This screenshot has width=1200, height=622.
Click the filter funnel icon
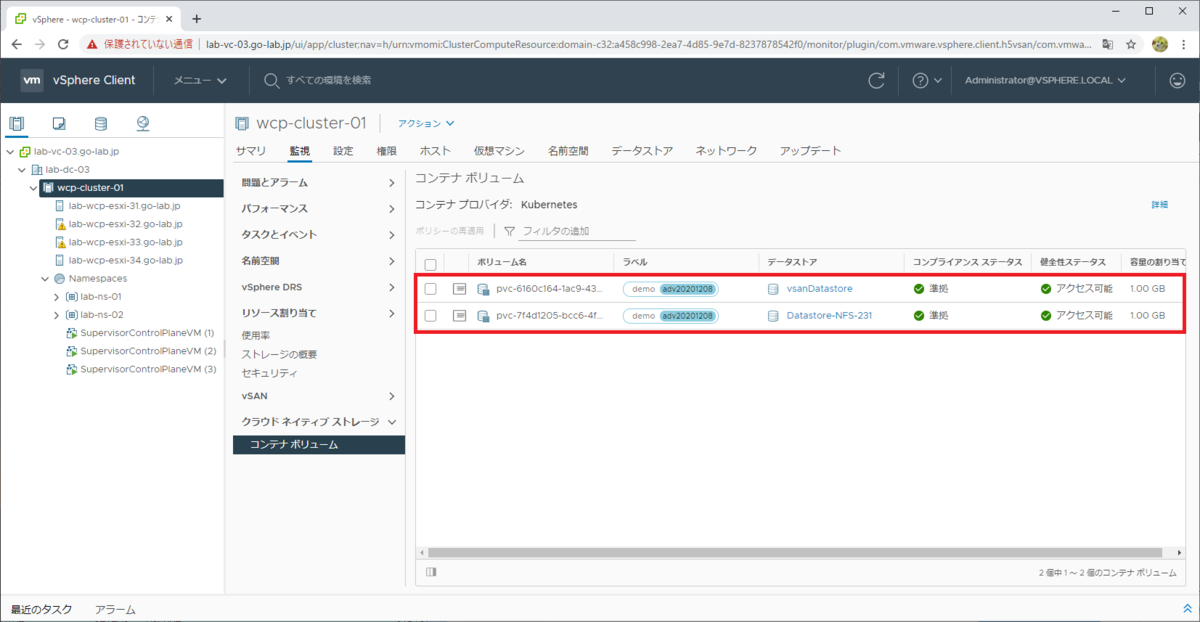pos(509,231)
